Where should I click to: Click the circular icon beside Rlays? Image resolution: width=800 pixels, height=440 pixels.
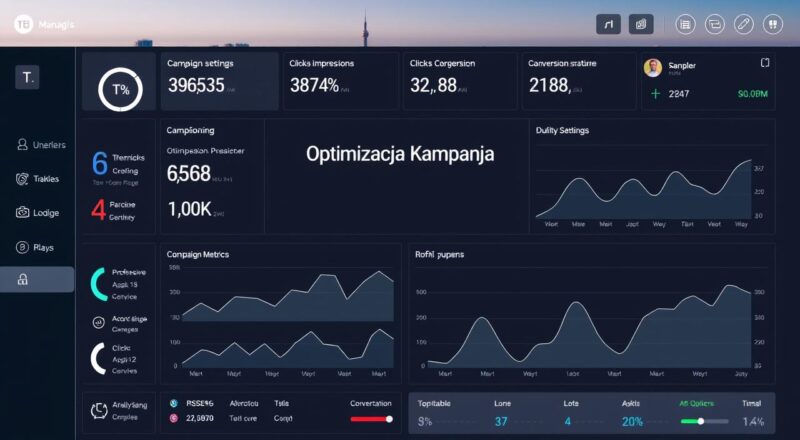tap(22, 247)
